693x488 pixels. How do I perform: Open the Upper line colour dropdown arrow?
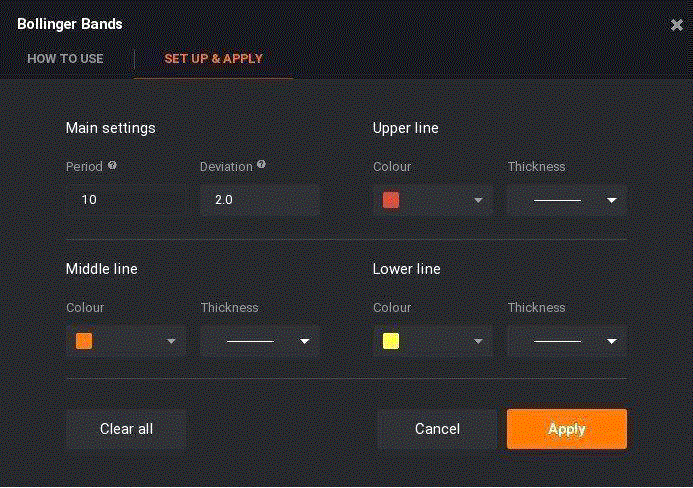point(478,200)
